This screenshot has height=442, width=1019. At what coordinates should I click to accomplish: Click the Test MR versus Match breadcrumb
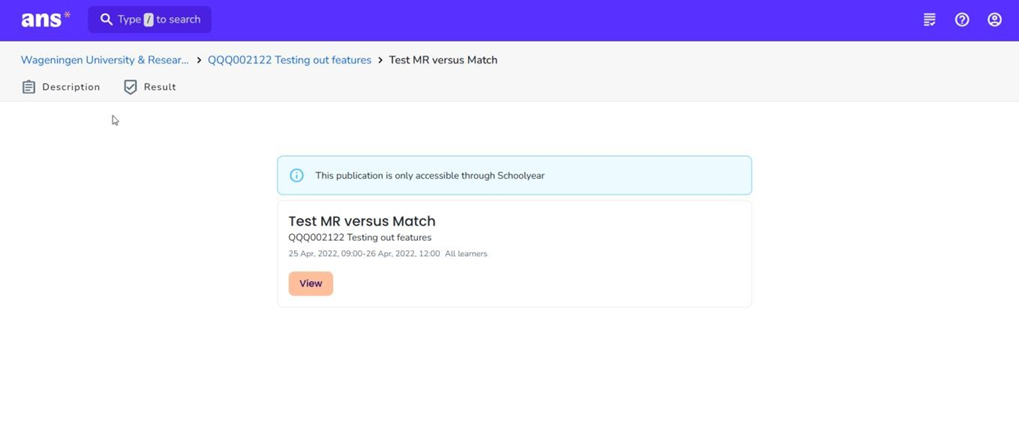tap(443, 60)
